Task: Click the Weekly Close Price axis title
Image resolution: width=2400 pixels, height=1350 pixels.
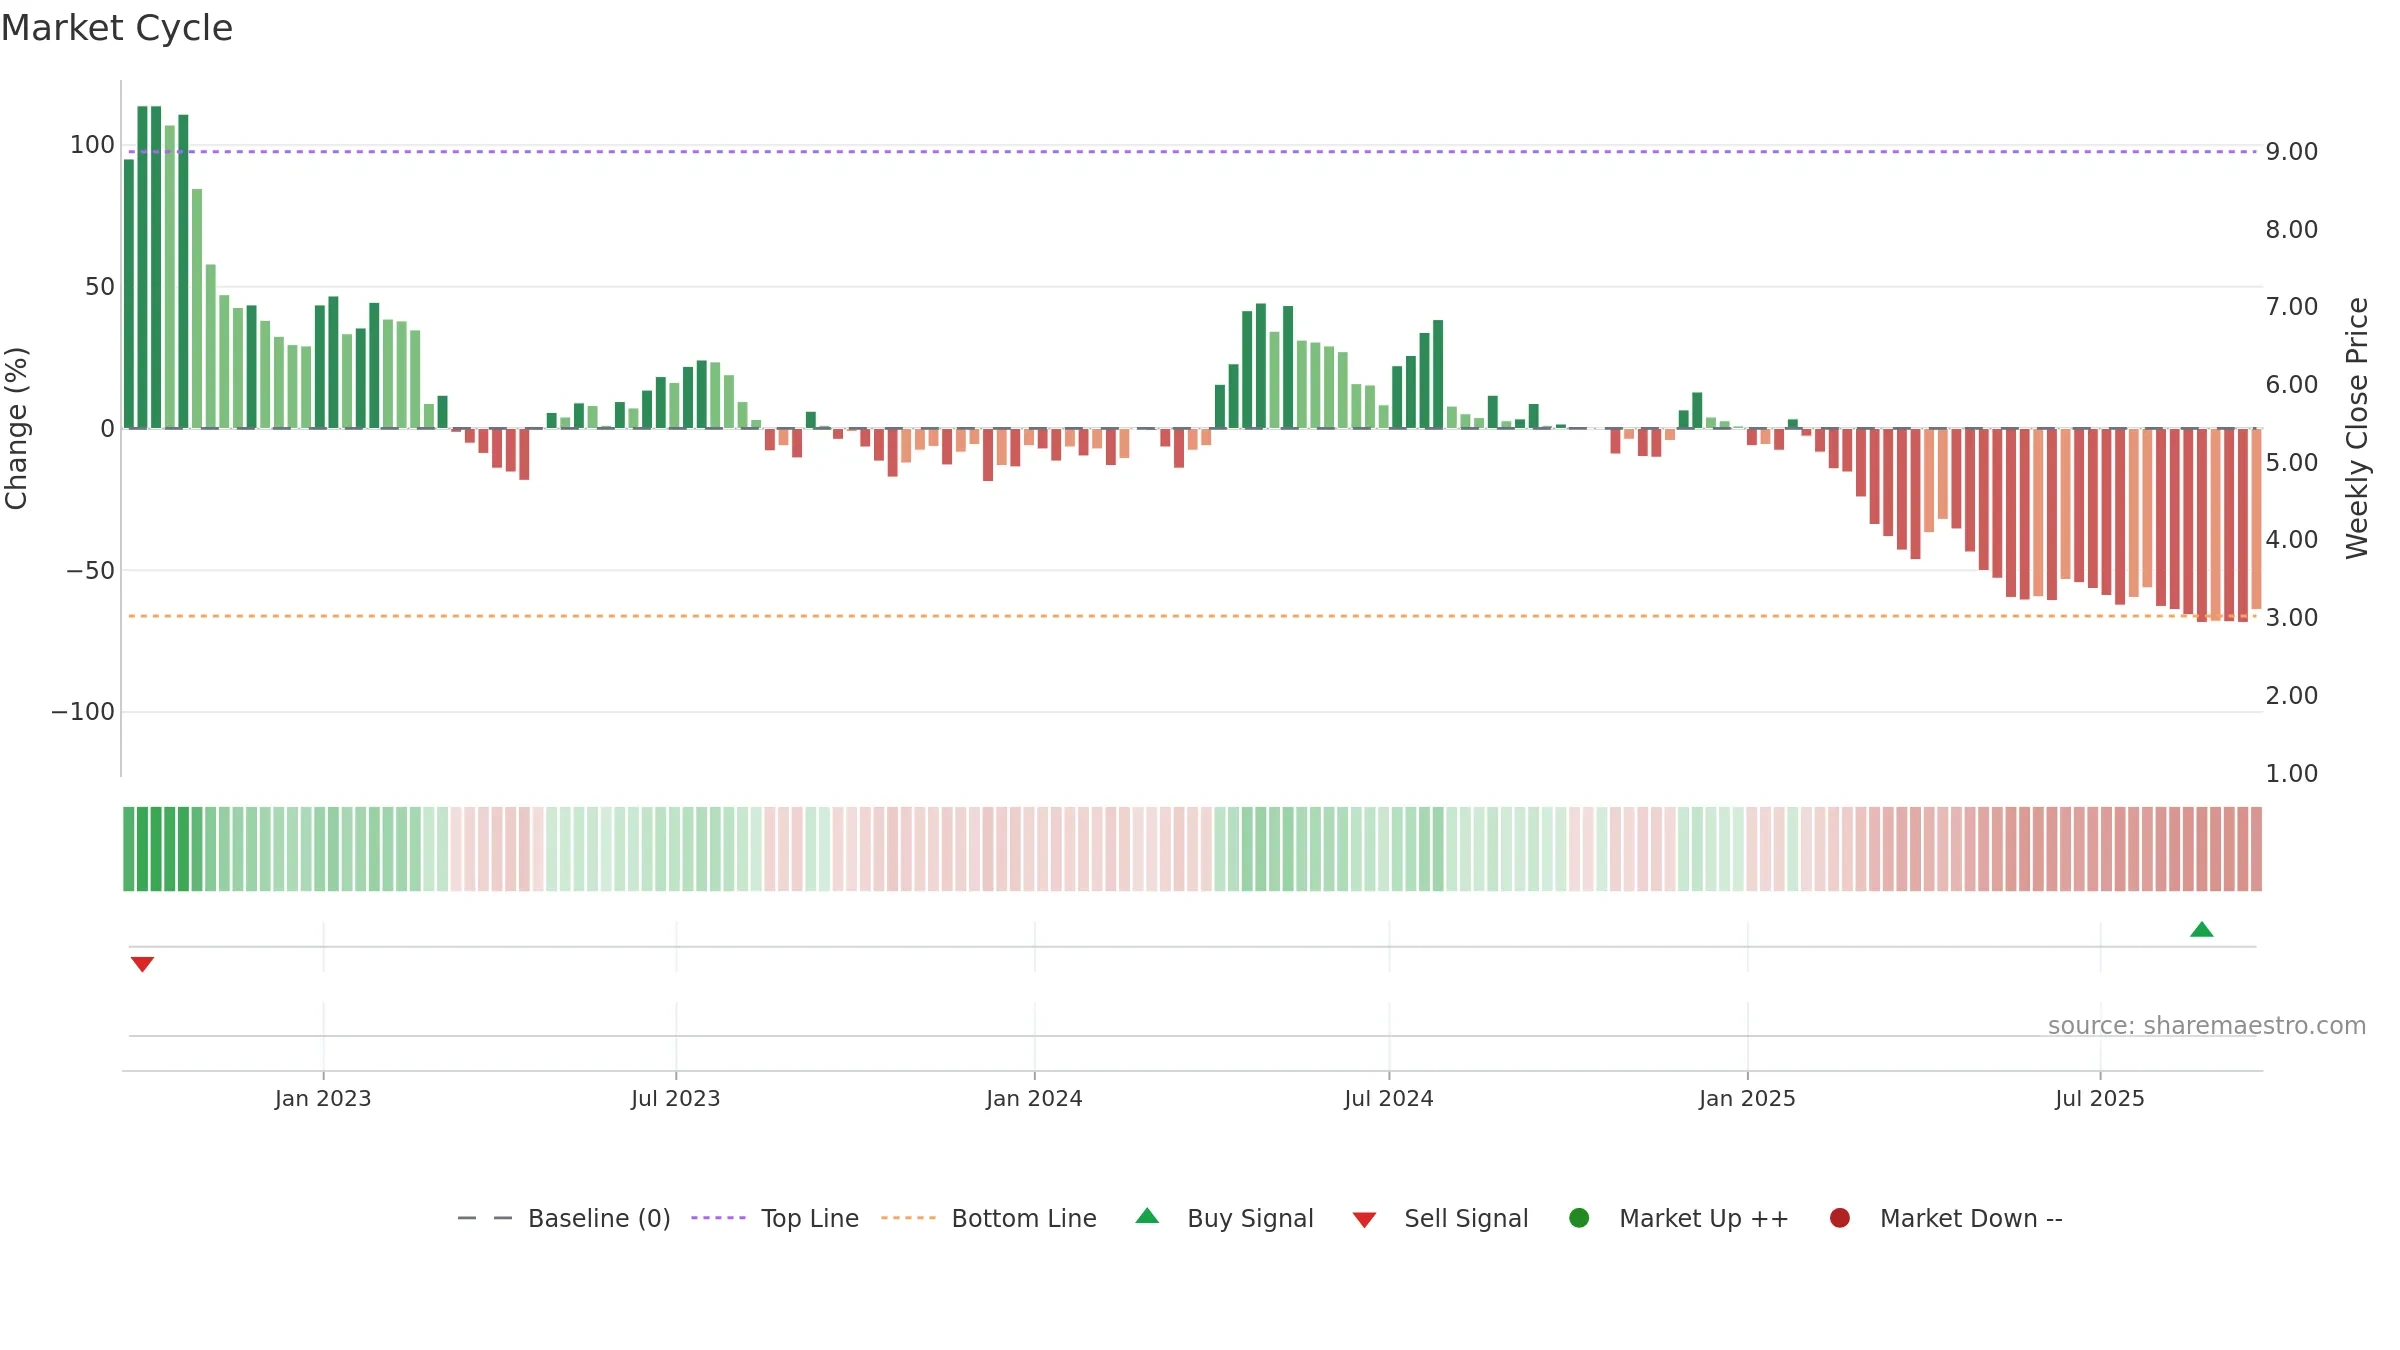Action: (x=2357, y=428)
